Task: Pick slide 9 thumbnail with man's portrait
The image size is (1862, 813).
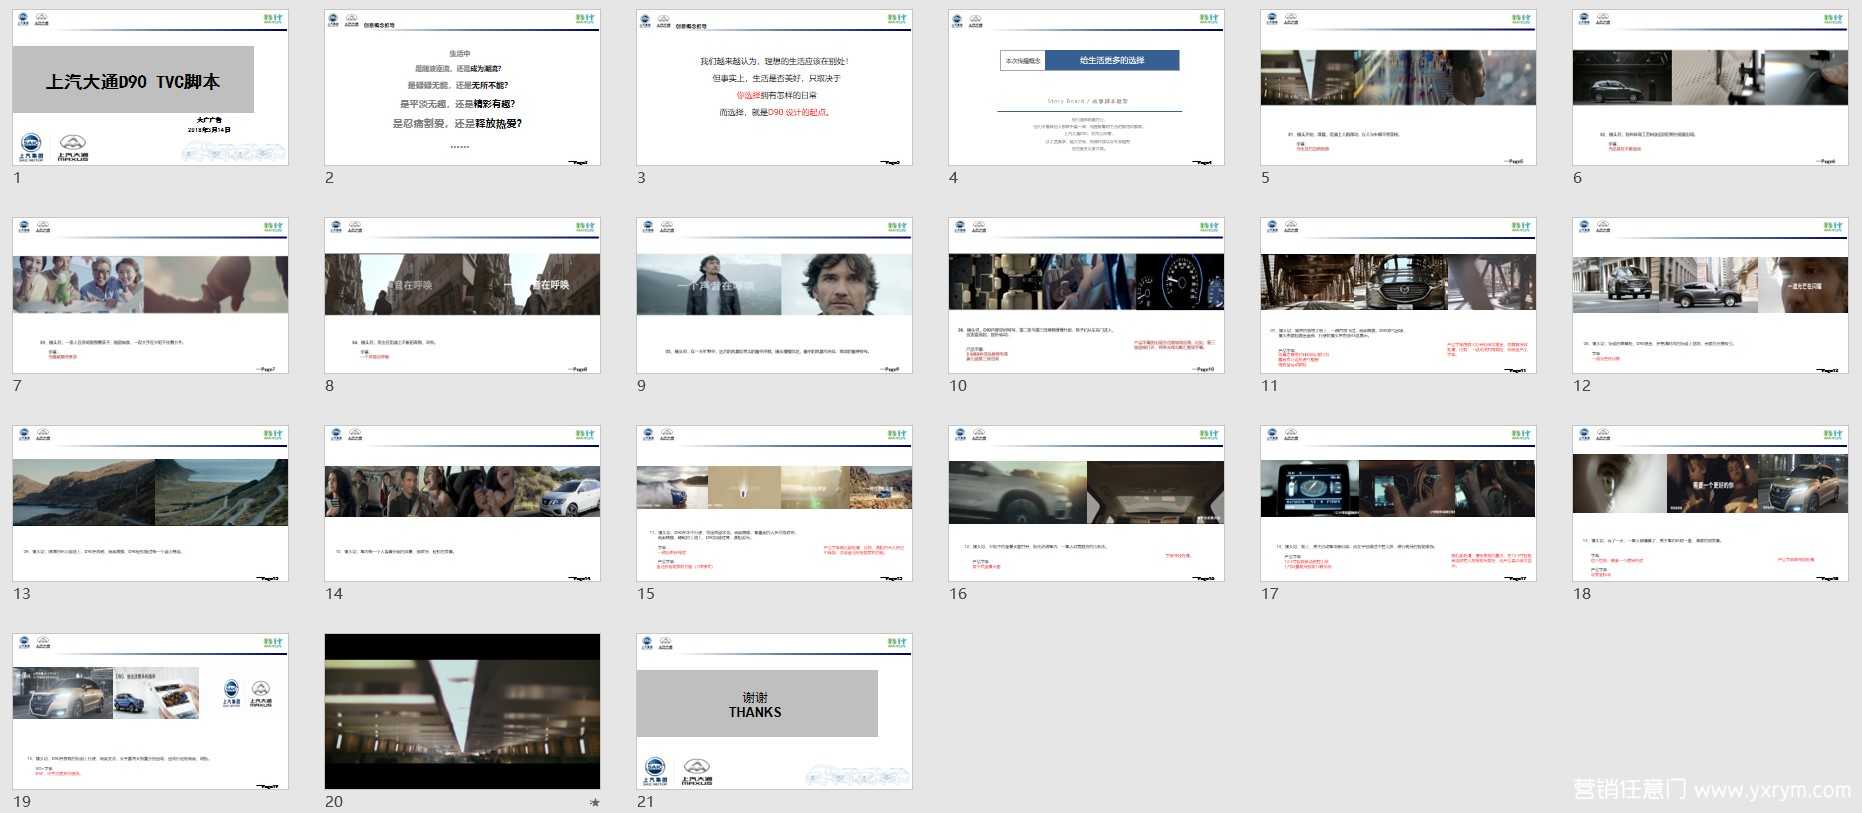Action: pyautogui.click(x=775, y=296)
